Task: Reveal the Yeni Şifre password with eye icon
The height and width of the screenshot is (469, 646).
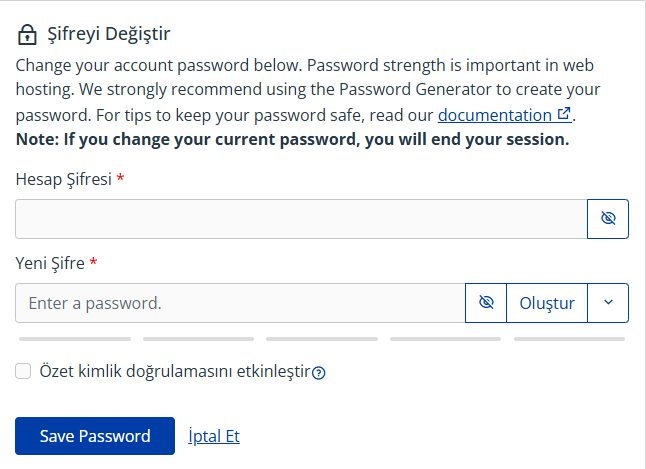Action: [x=487, y=303]
